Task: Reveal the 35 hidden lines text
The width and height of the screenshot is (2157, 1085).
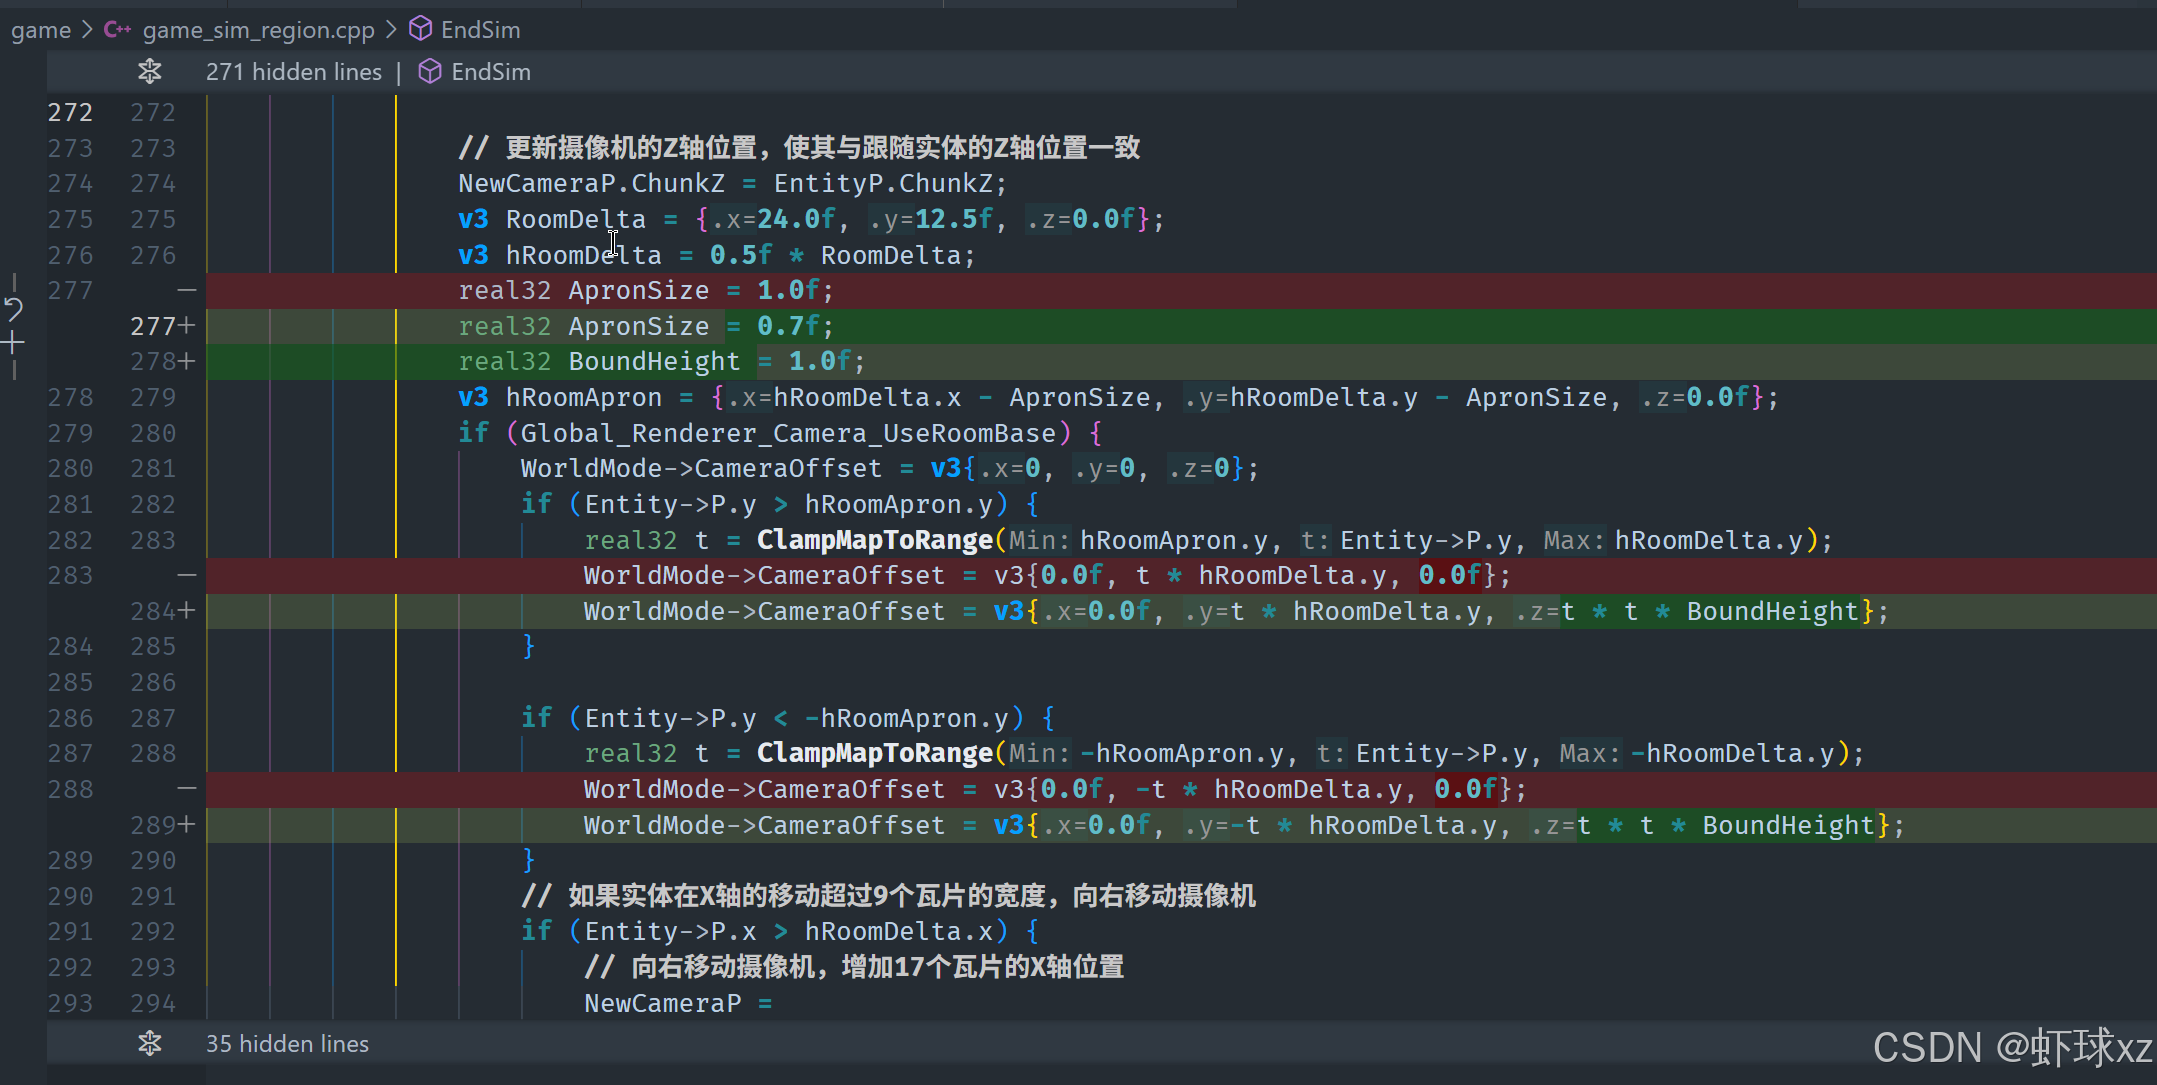Action: [x=287, y=1044]
